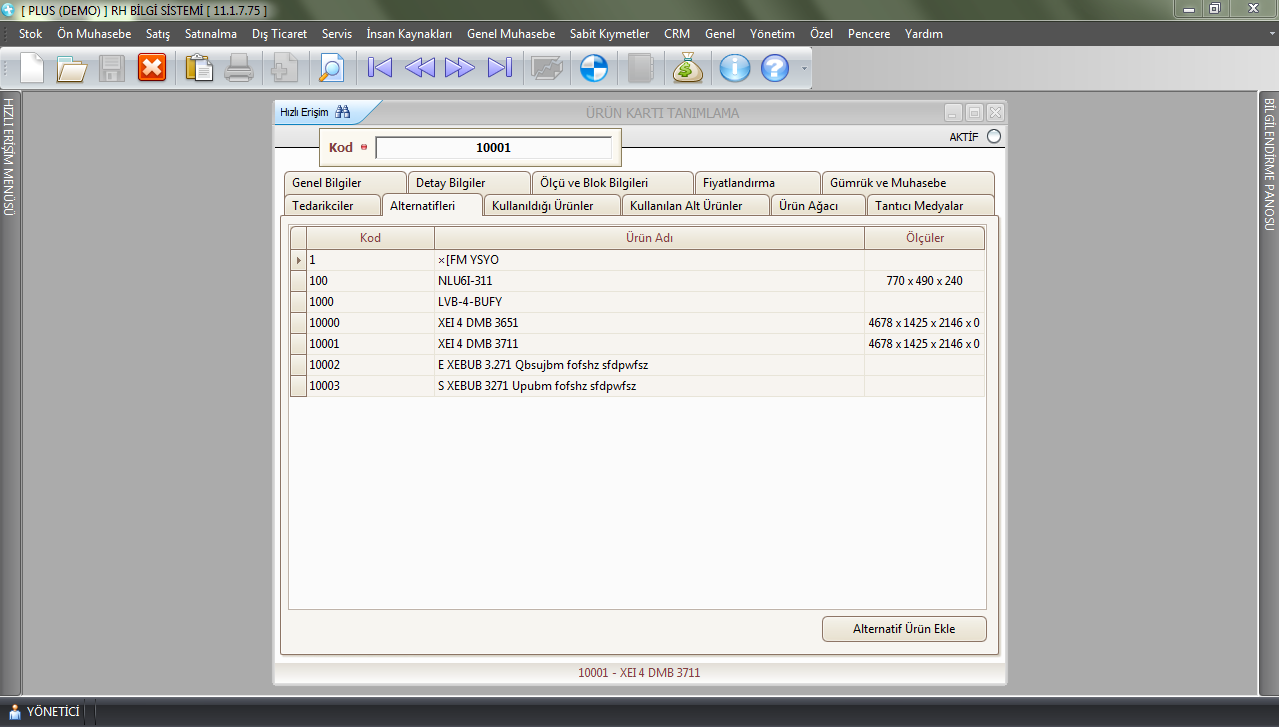Expand the BİLGİLENDİRME PANOSU side panel
The image size is (1279, 727).
pos(1269,164)
